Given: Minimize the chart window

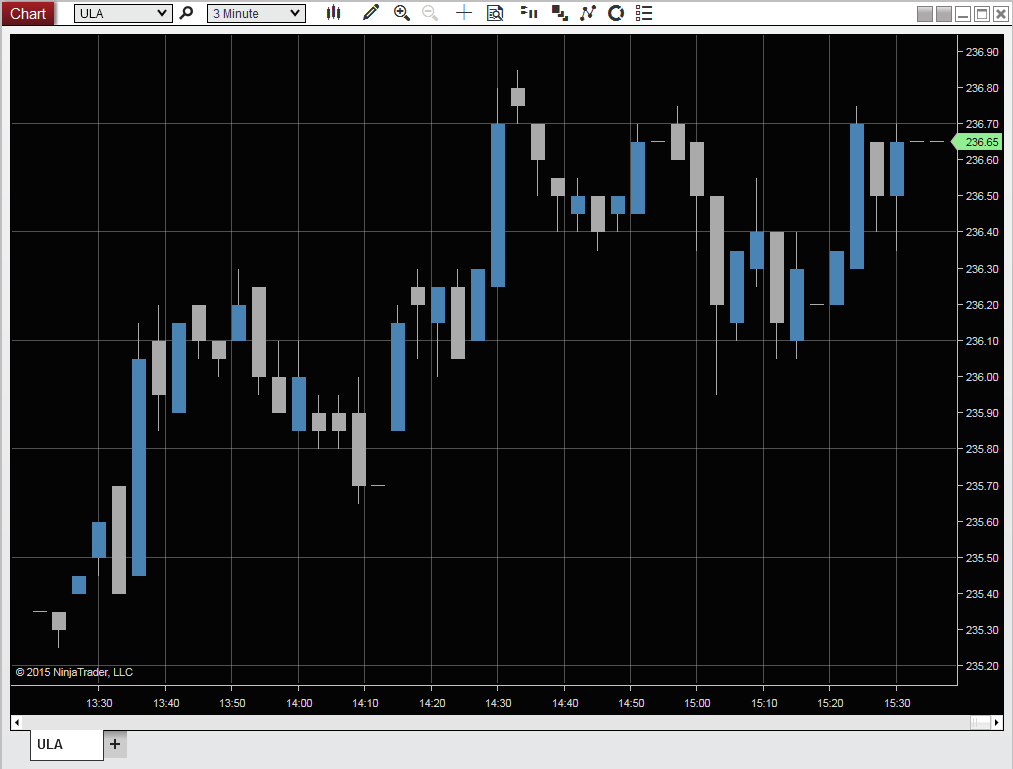Looking at the screenshot, I should tap(963, 14).
